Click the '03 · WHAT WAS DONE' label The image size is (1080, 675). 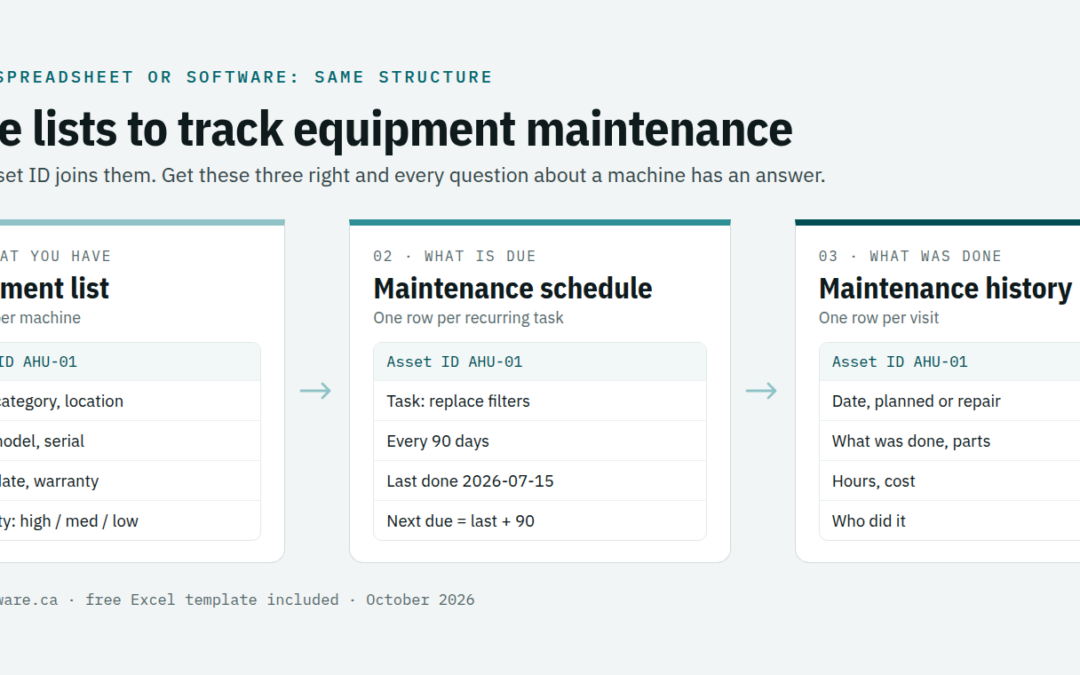910,256
